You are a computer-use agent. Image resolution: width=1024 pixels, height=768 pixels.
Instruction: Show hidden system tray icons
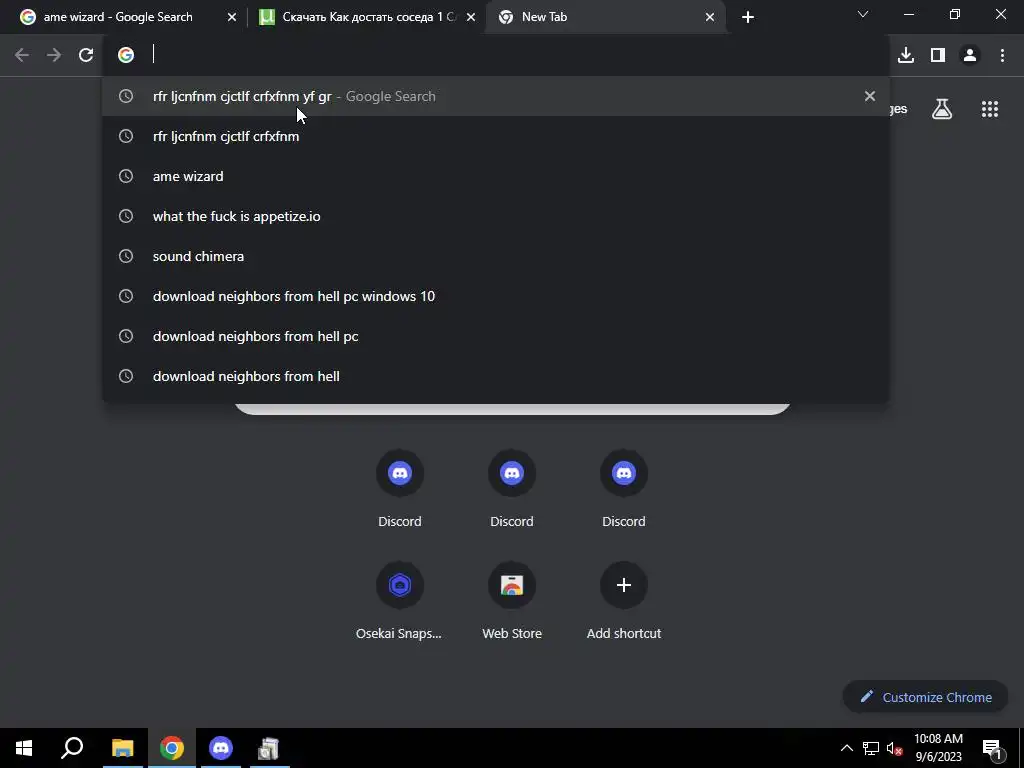[846, 748]
